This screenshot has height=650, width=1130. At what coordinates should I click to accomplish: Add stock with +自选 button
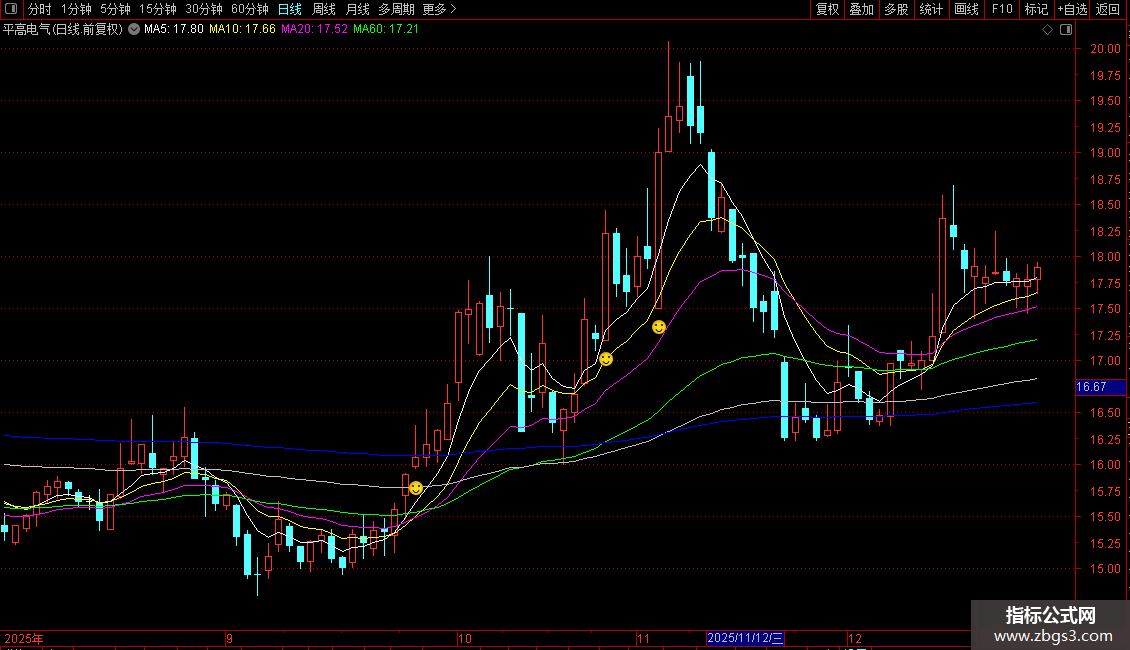[1072, 9]
